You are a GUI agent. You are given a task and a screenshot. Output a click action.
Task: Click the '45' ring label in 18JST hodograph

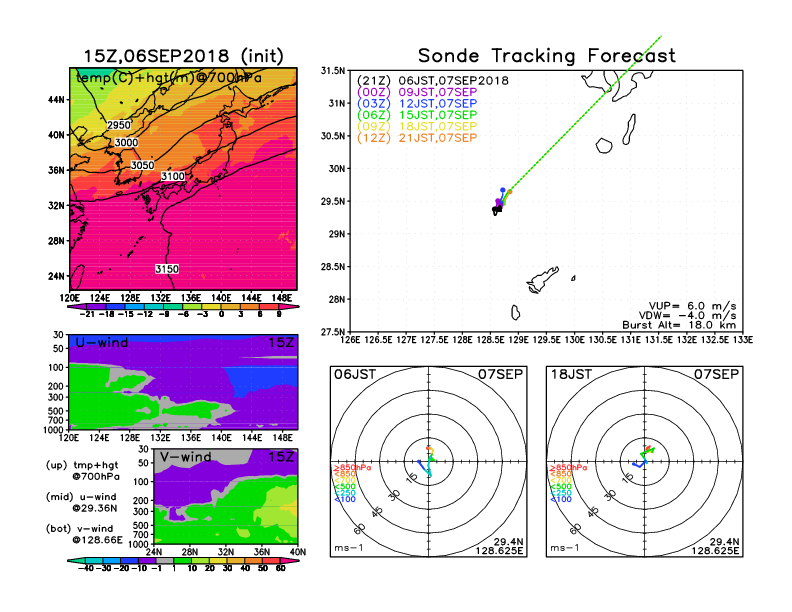coord(593,511)
